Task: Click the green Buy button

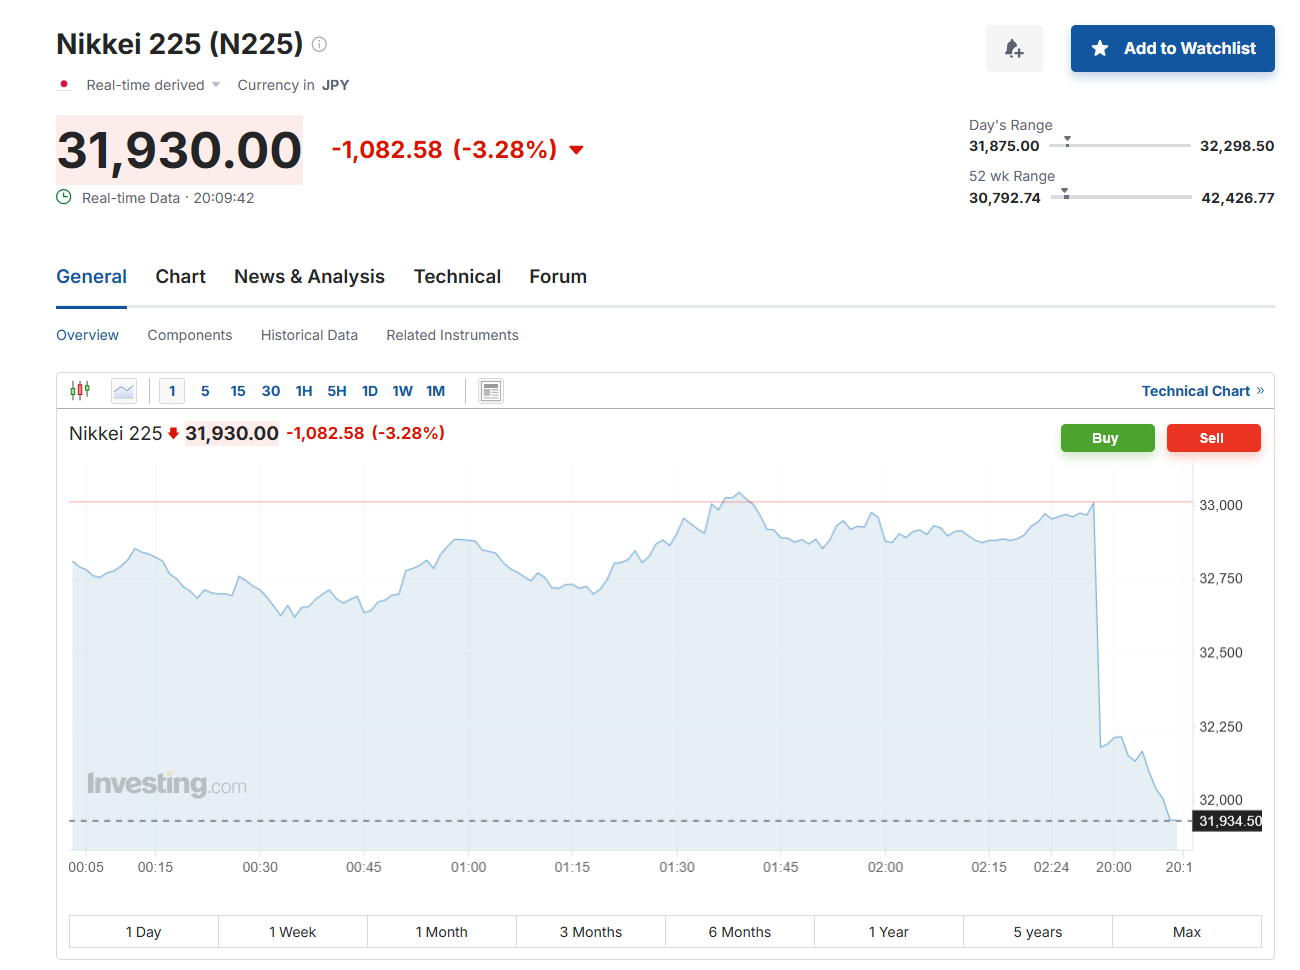Action: (1107, 438)
